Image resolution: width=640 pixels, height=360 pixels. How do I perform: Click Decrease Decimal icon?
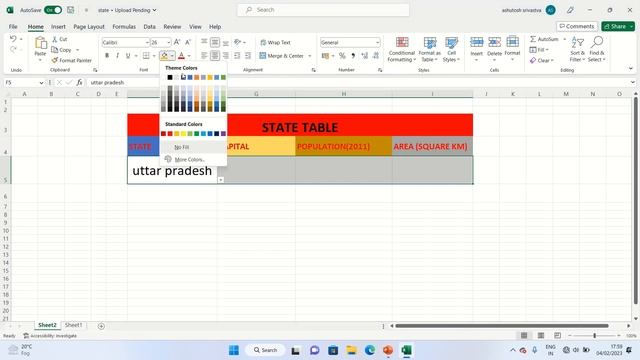click(376, 56)
